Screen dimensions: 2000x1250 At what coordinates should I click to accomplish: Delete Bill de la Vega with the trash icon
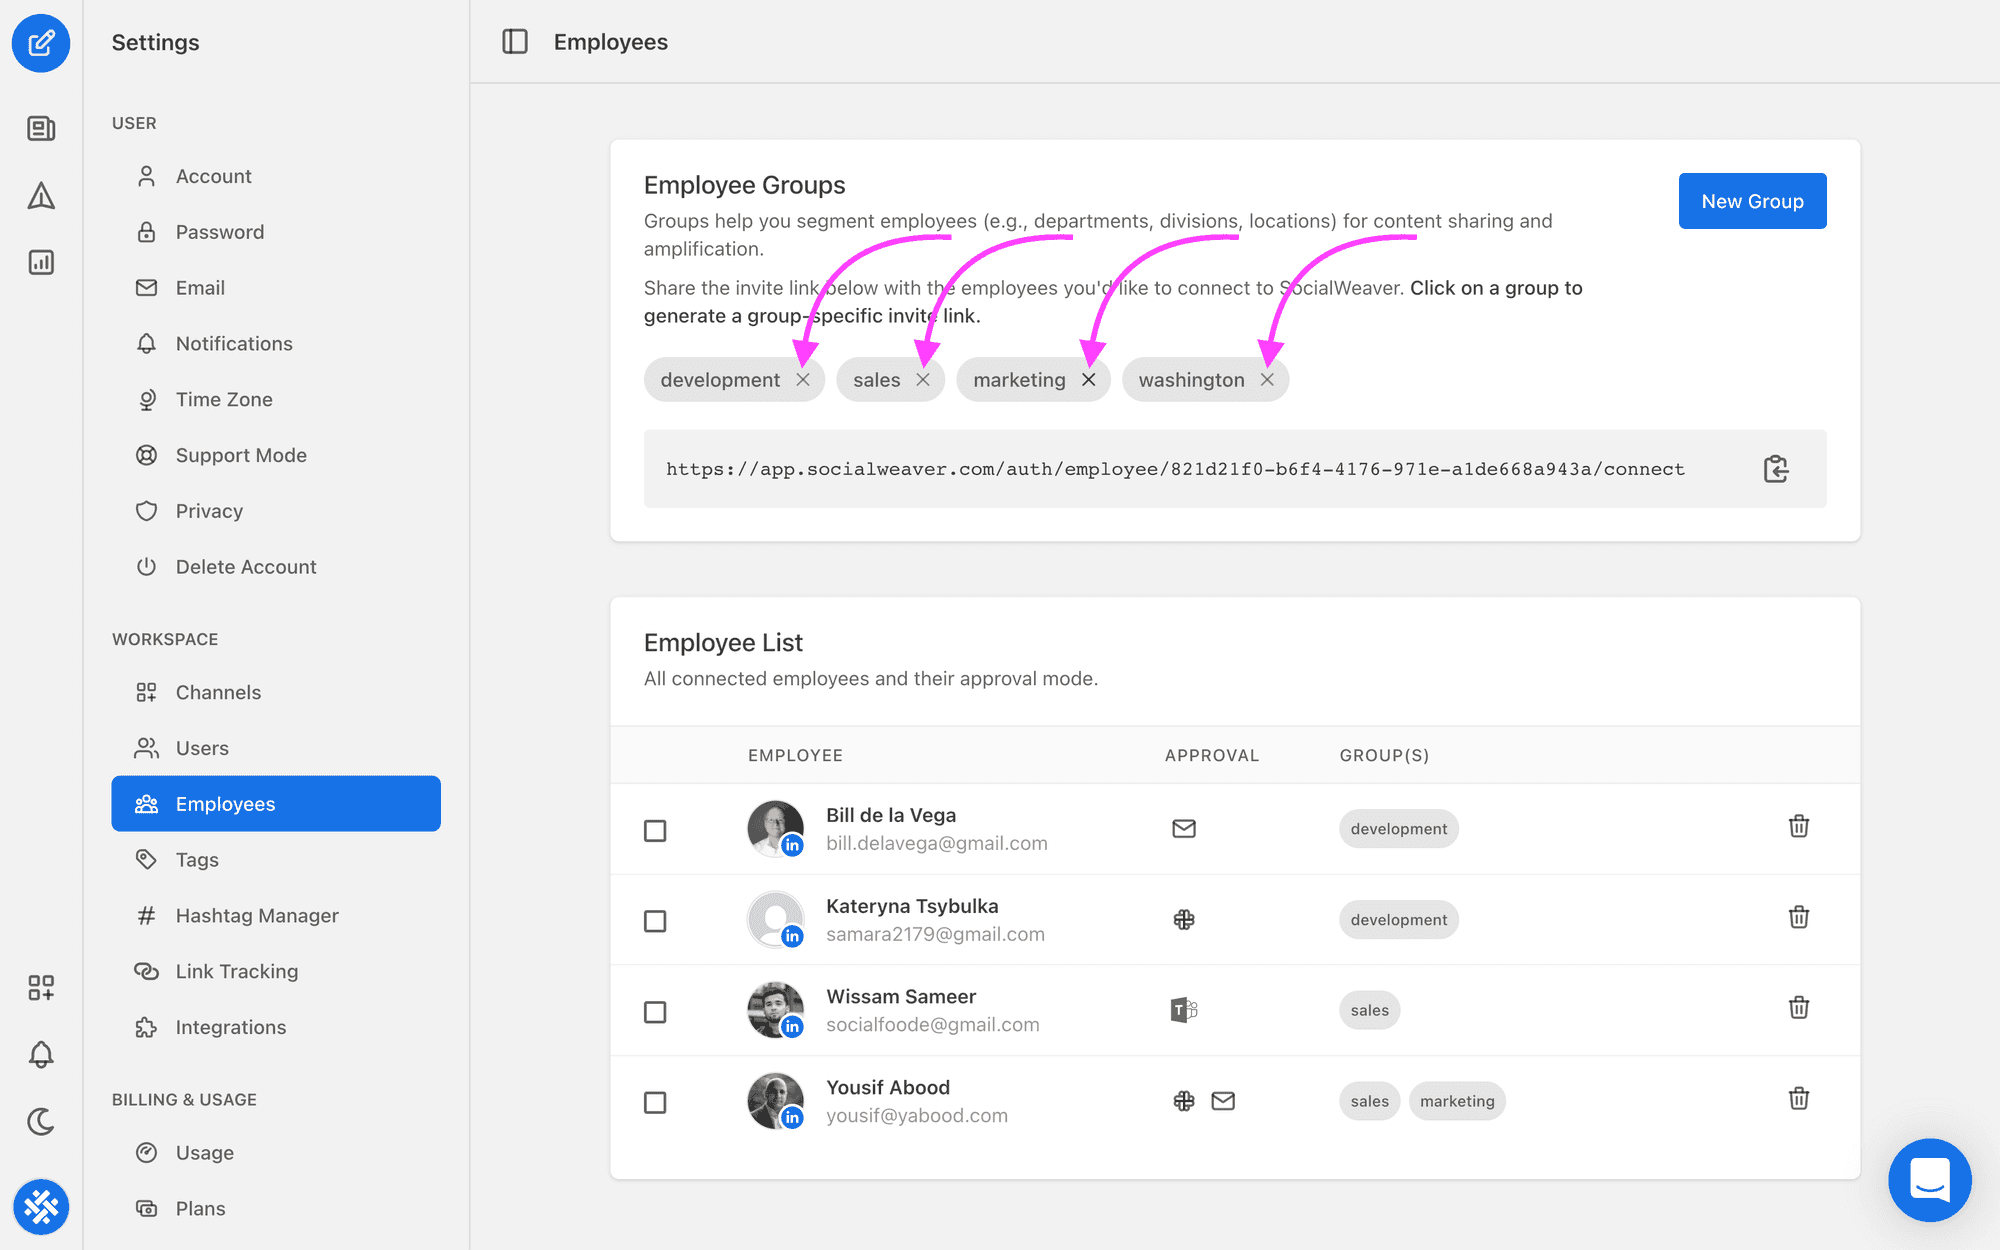(1799, 826)
